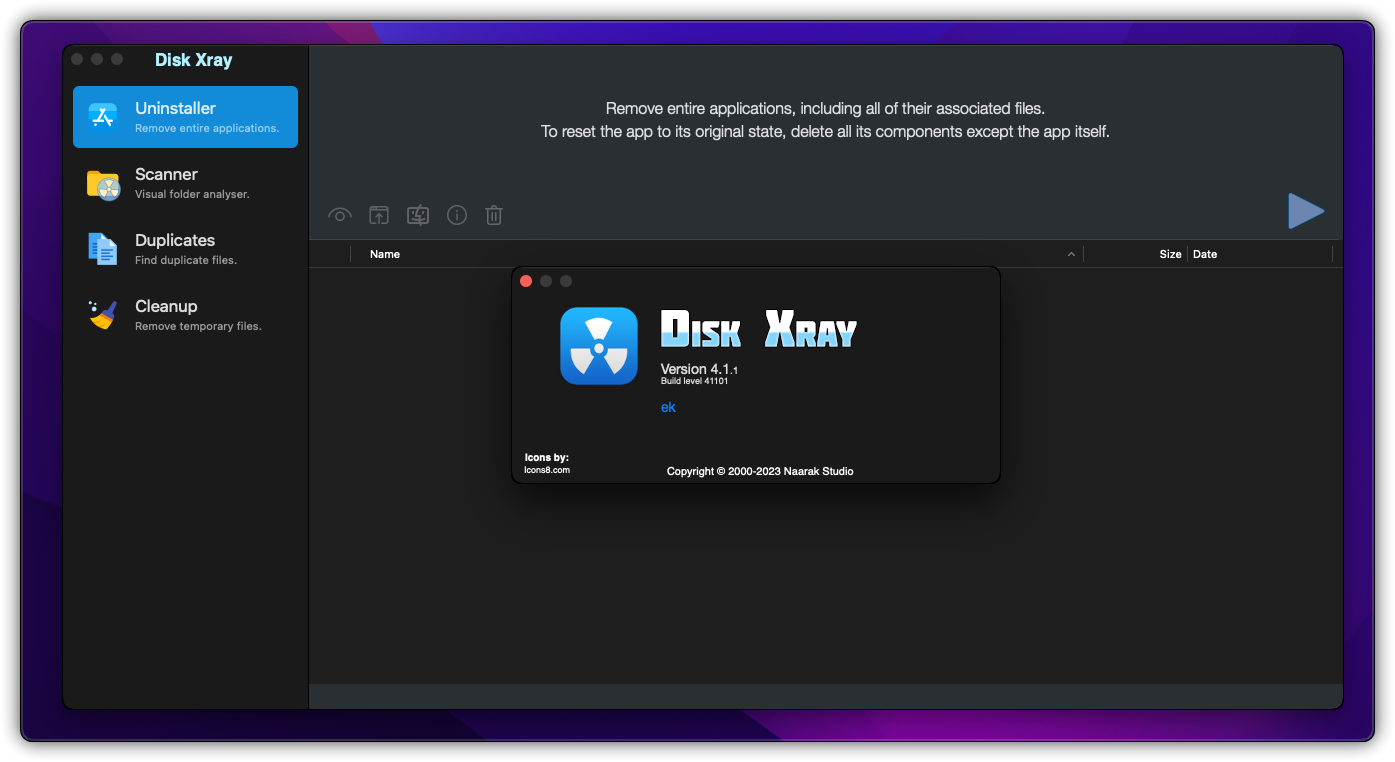Open Icons8.com credit link
The width and height of the screenshot is (1395, 762).
pyautogui.click(x=547, y=470)
